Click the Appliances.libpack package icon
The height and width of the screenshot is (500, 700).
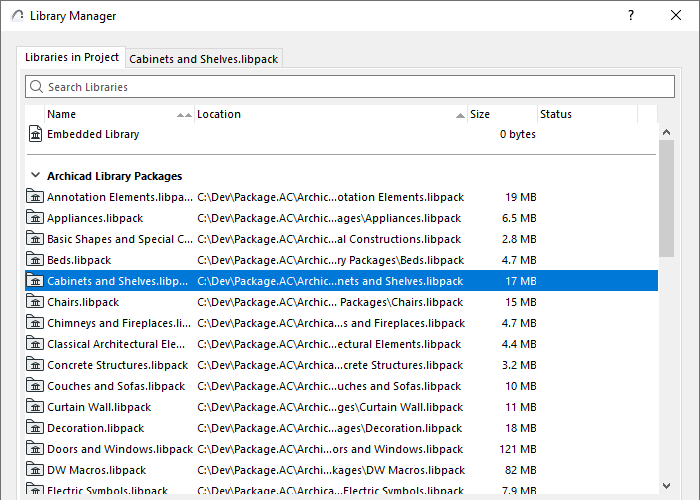[36, 218]
